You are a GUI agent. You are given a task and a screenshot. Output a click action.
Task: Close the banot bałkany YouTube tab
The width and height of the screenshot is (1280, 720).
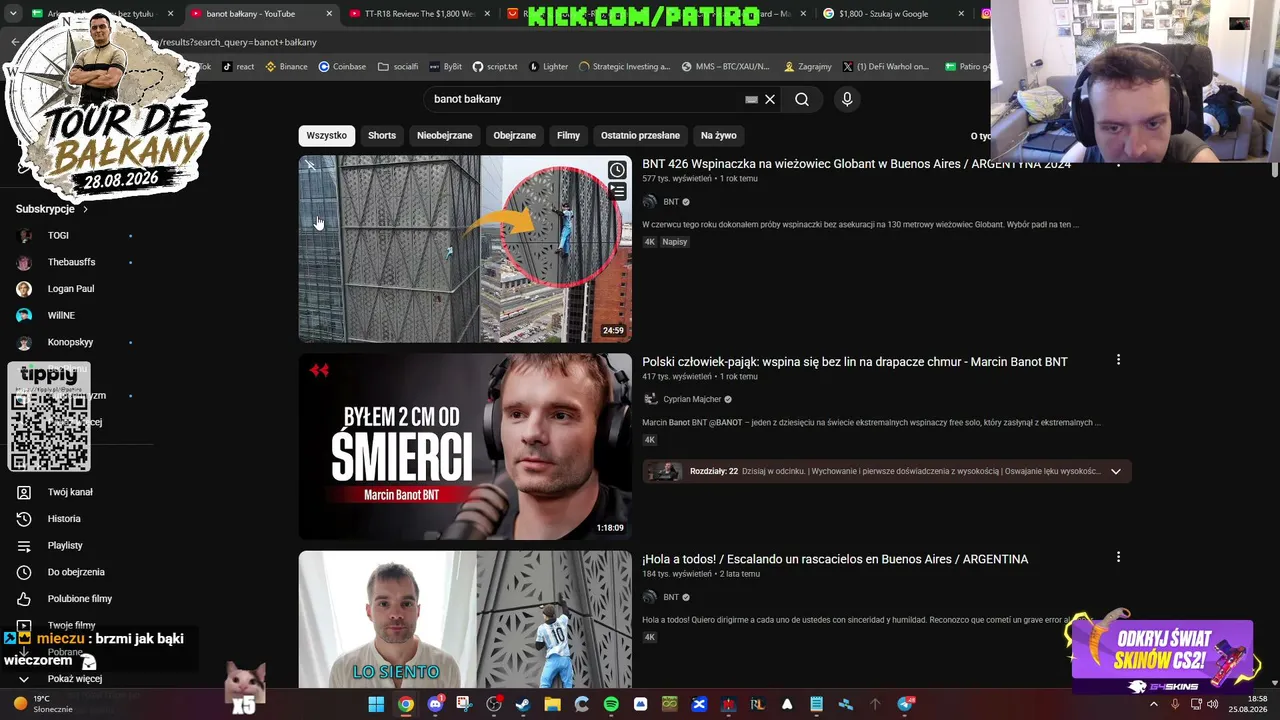pos(329,14)
